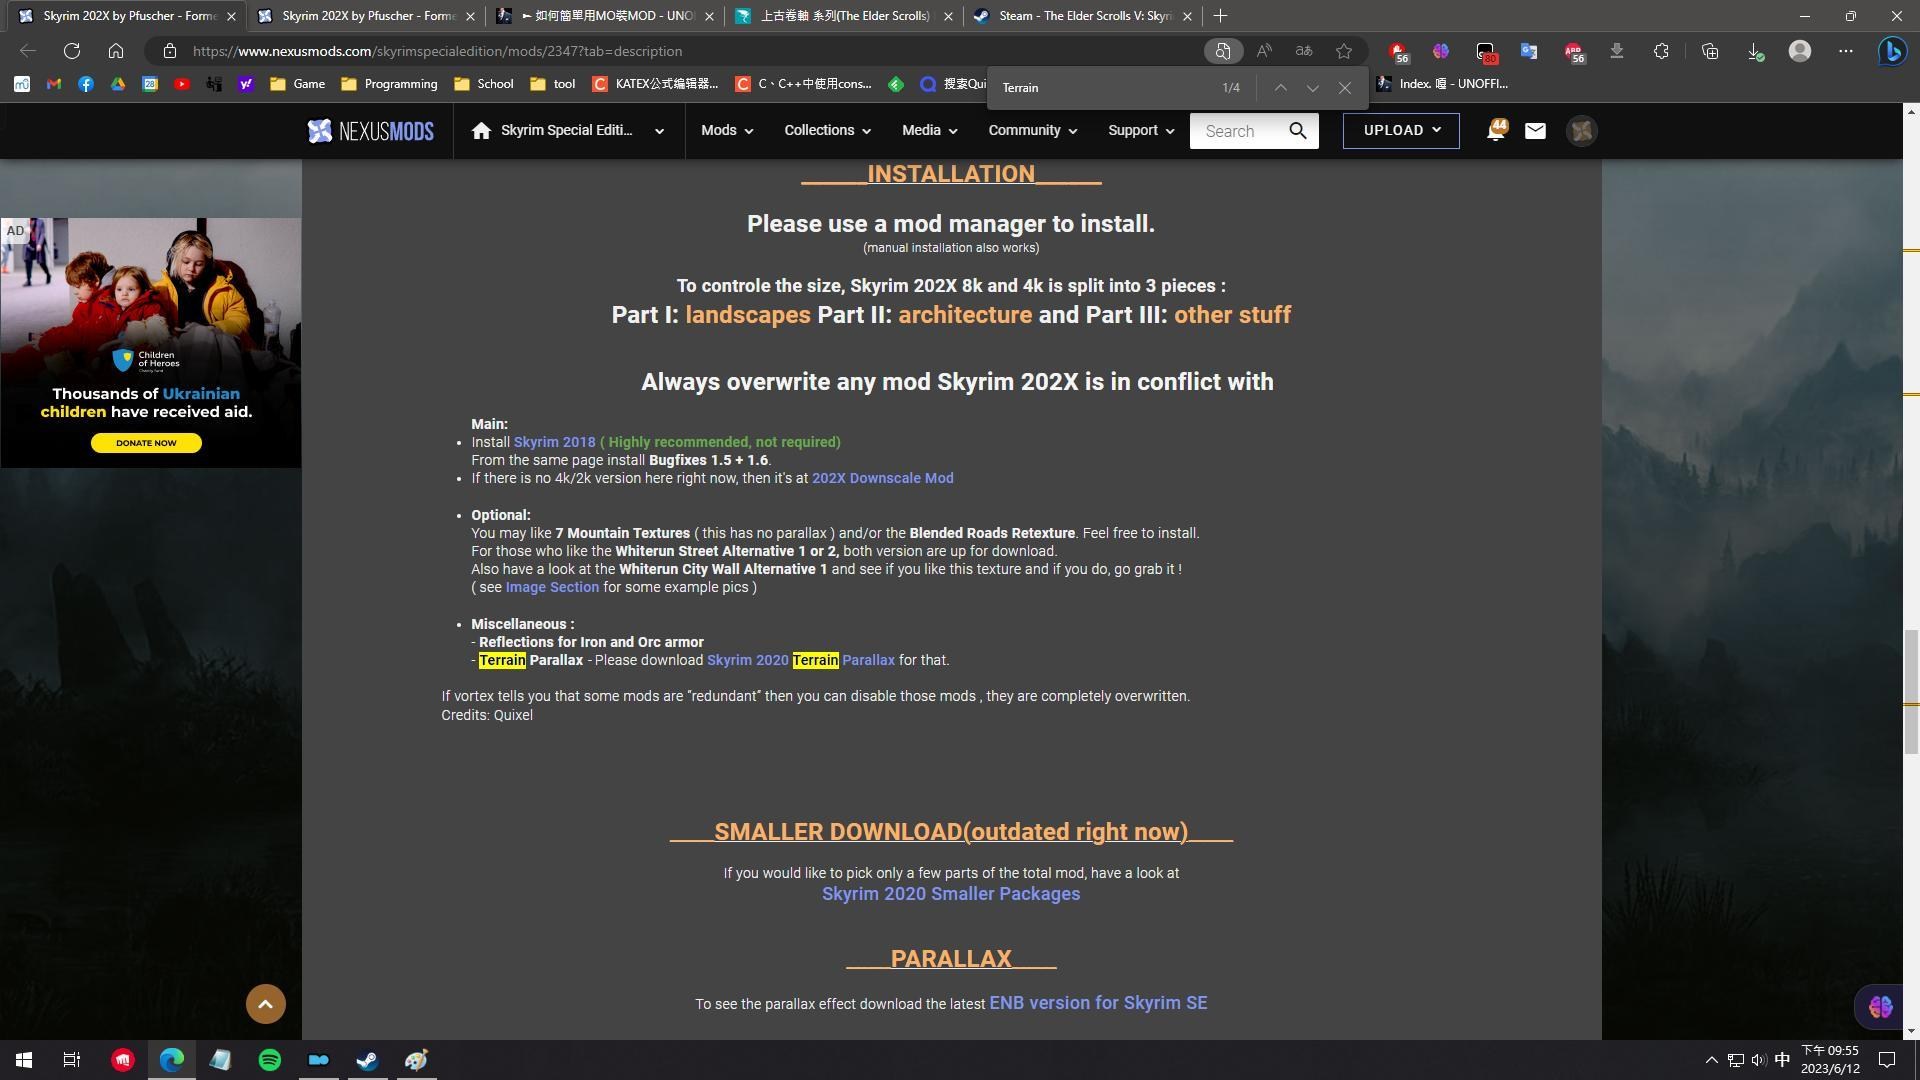Expand the Mods dropdown menu
The image size is (1920, 1080).
tap(727, 131)
